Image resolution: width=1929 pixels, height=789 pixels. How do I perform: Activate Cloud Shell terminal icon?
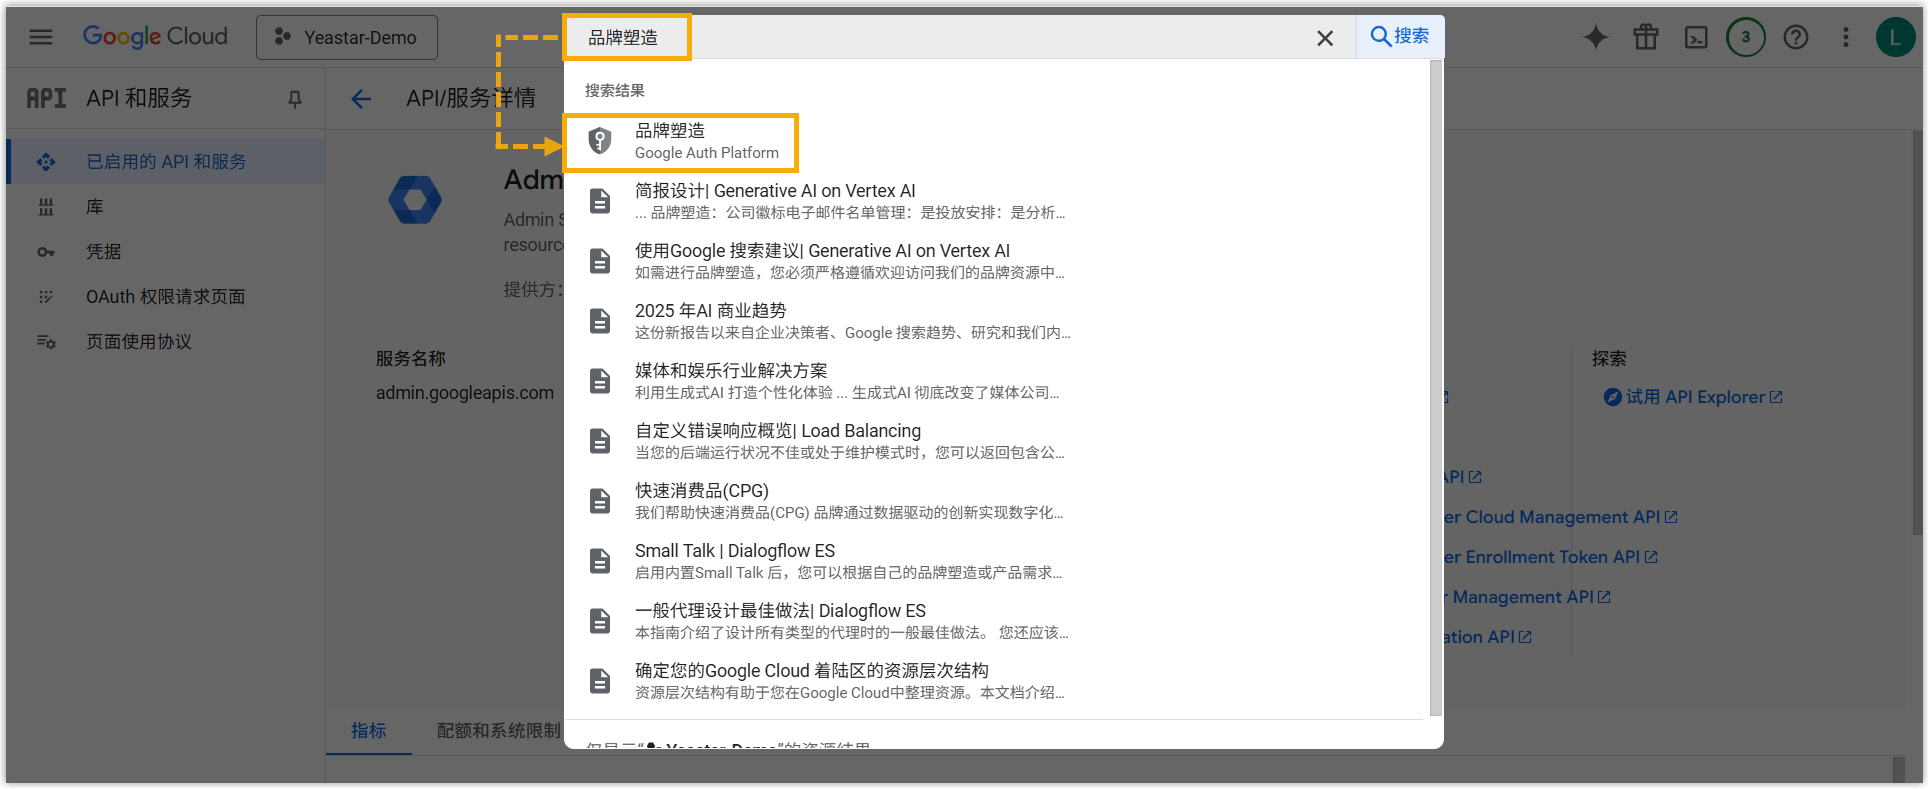coord(1696,38)
